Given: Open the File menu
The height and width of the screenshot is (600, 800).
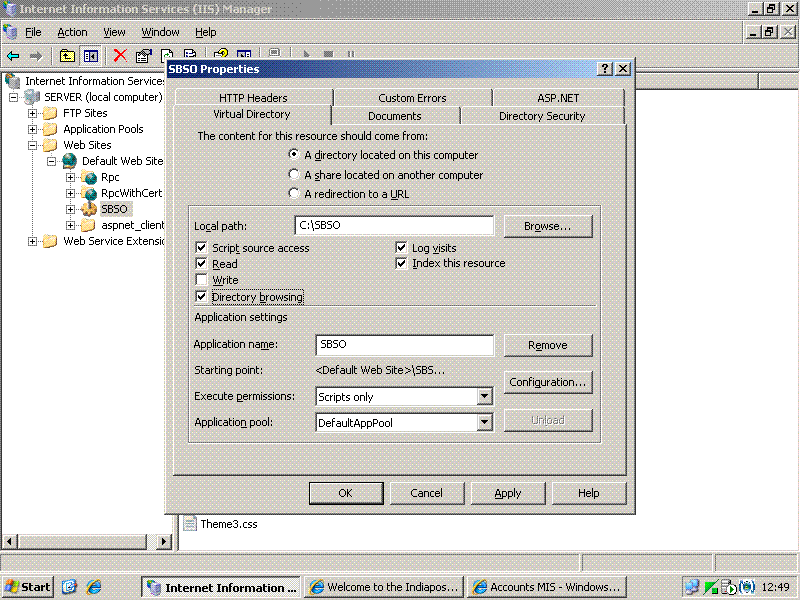Looking at the screenshot, I should [x=33, y=32].
